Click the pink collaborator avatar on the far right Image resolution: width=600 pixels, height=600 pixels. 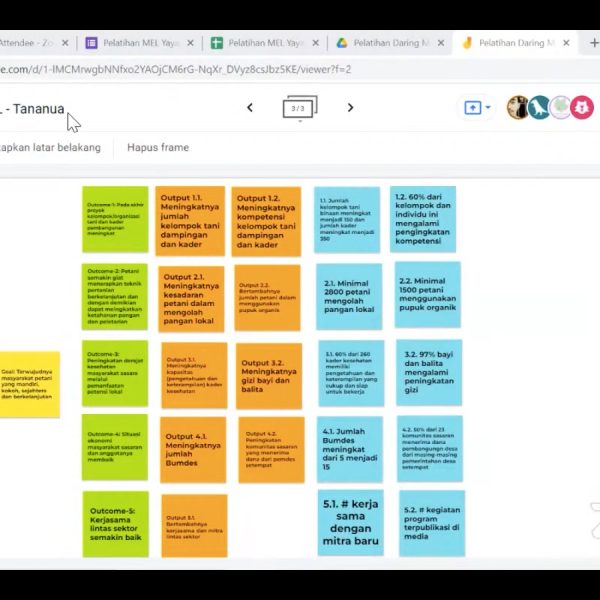582,108
